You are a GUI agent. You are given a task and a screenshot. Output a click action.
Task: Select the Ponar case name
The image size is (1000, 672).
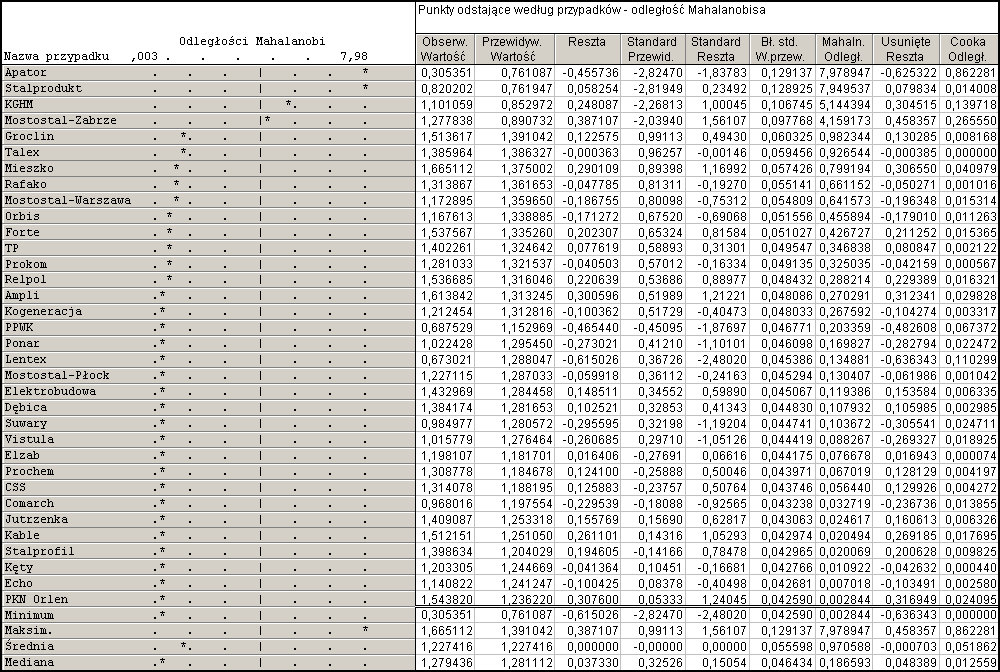[22, 343]
